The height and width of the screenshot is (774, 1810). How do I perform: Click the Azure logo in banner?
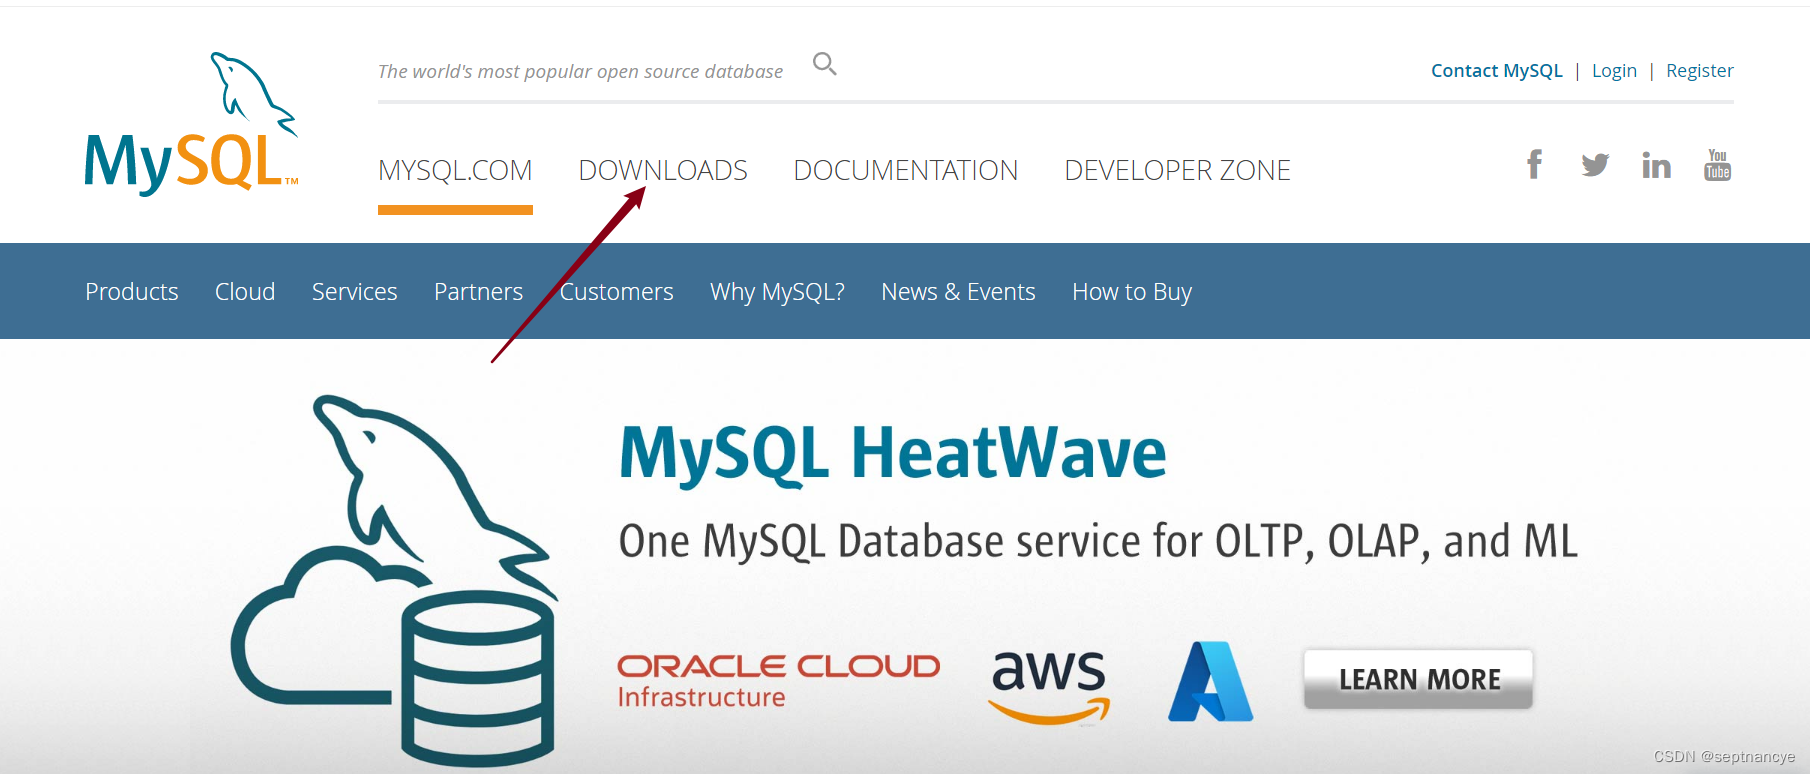point(1210,682)
